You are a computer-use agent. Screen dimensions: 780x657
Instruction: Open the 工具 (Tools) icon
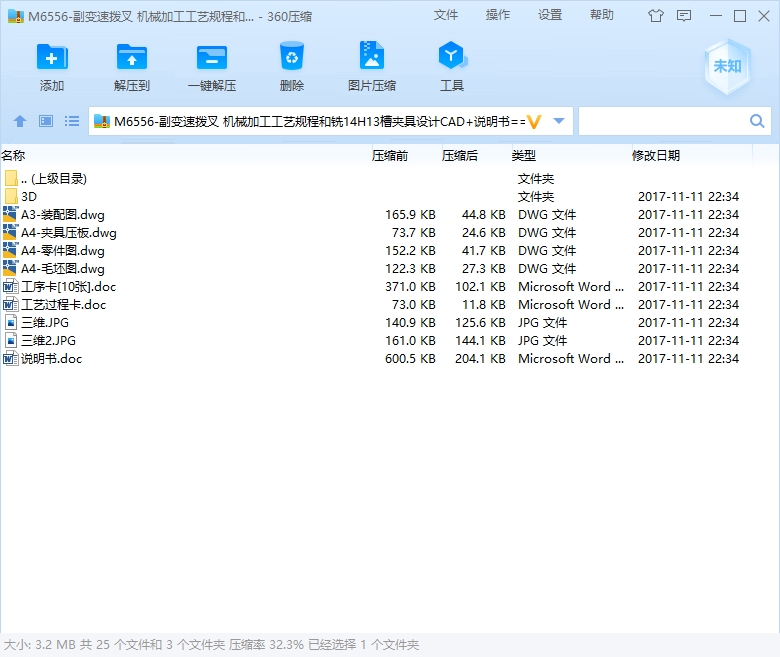point(452,55)
